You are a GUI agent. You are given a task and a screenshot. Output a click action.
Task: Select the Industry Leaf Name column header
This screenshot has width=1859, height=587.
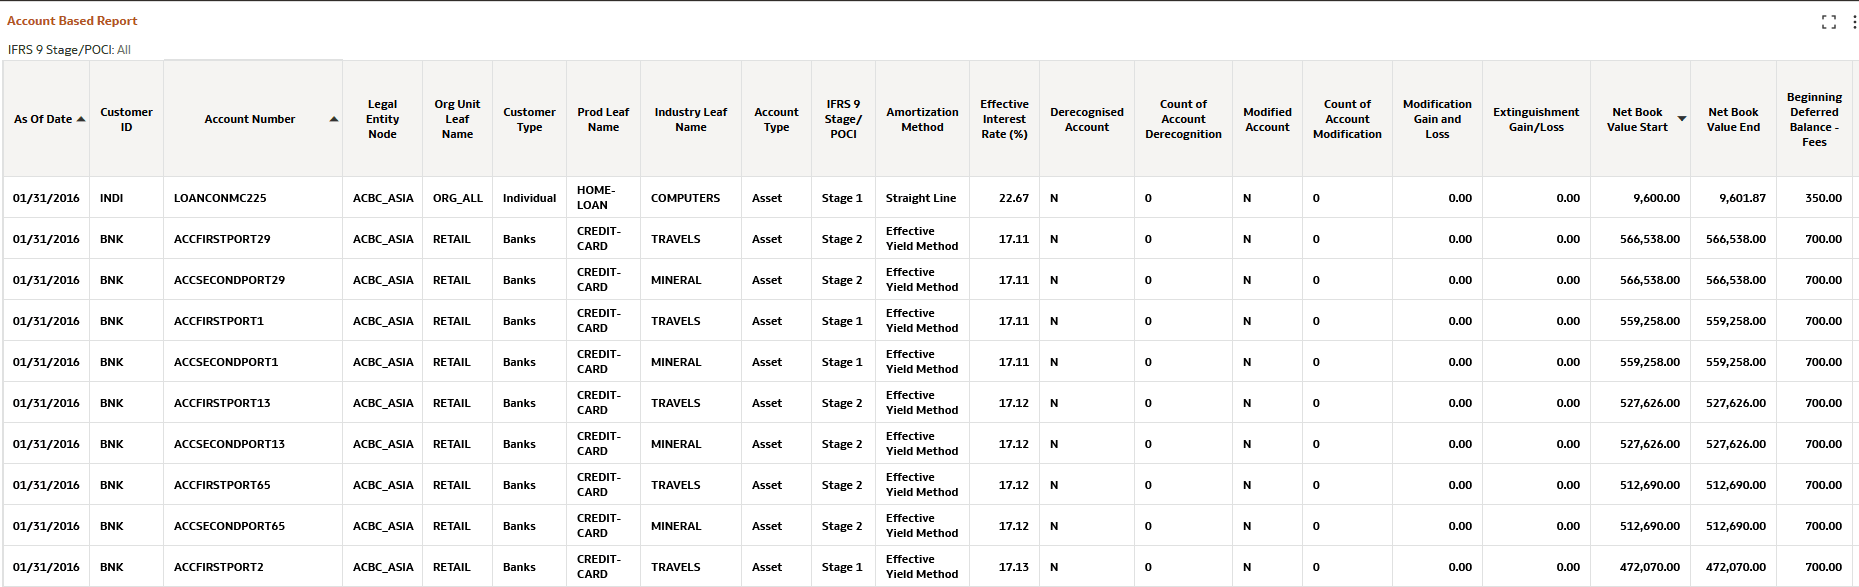(x=691, y=119)
